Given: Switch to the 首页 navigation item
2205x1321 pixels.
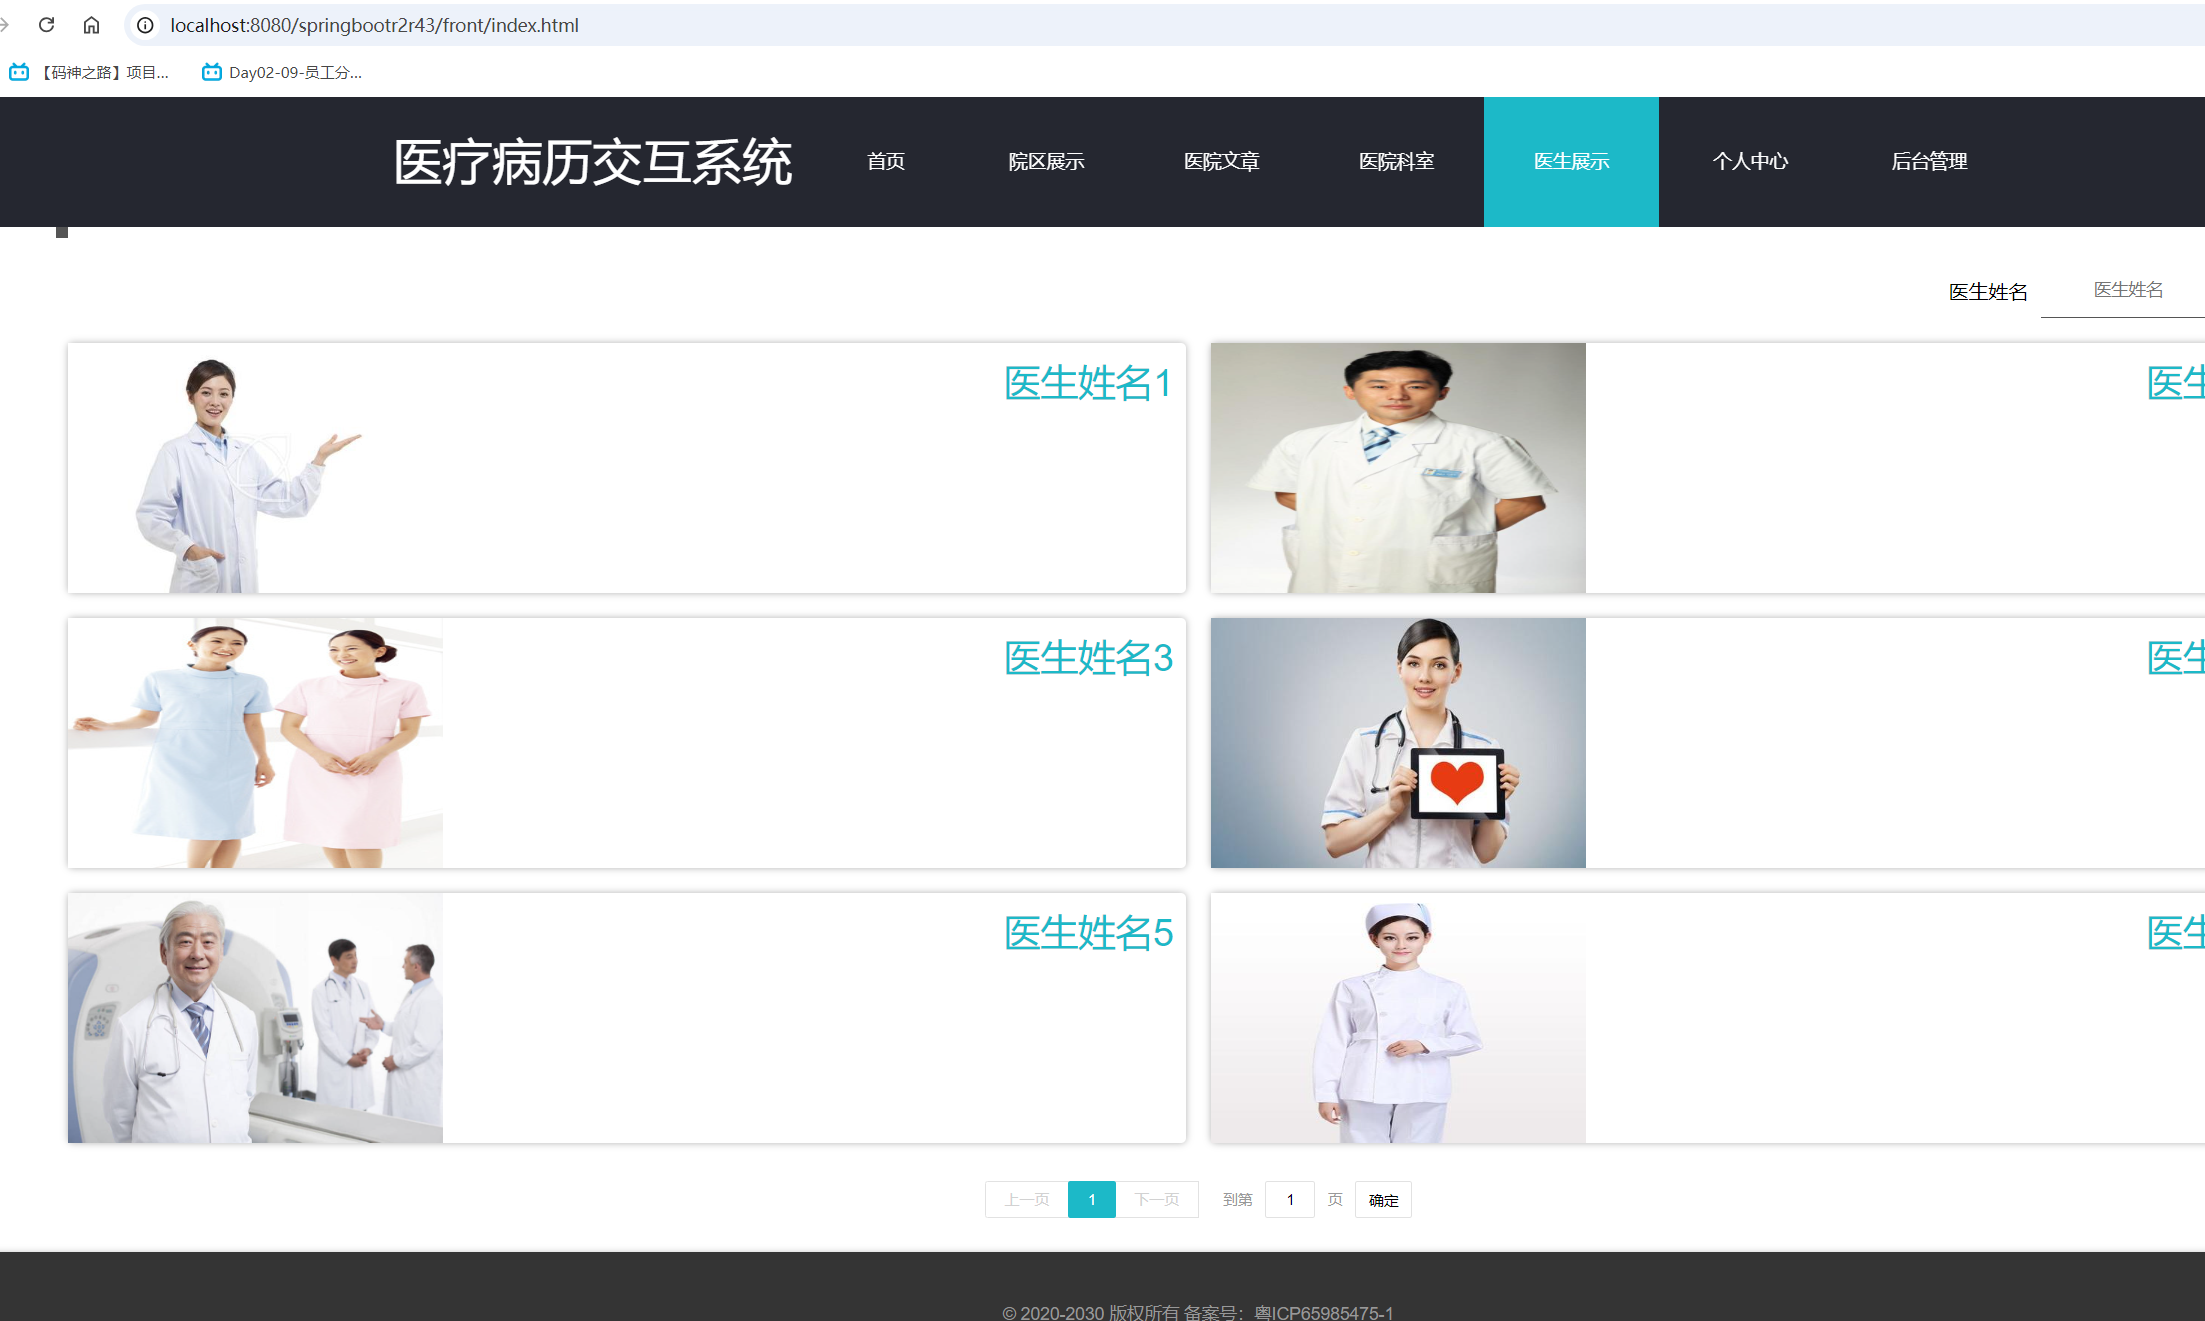Looking at the screenshot, I should click(x=884, y=161).
